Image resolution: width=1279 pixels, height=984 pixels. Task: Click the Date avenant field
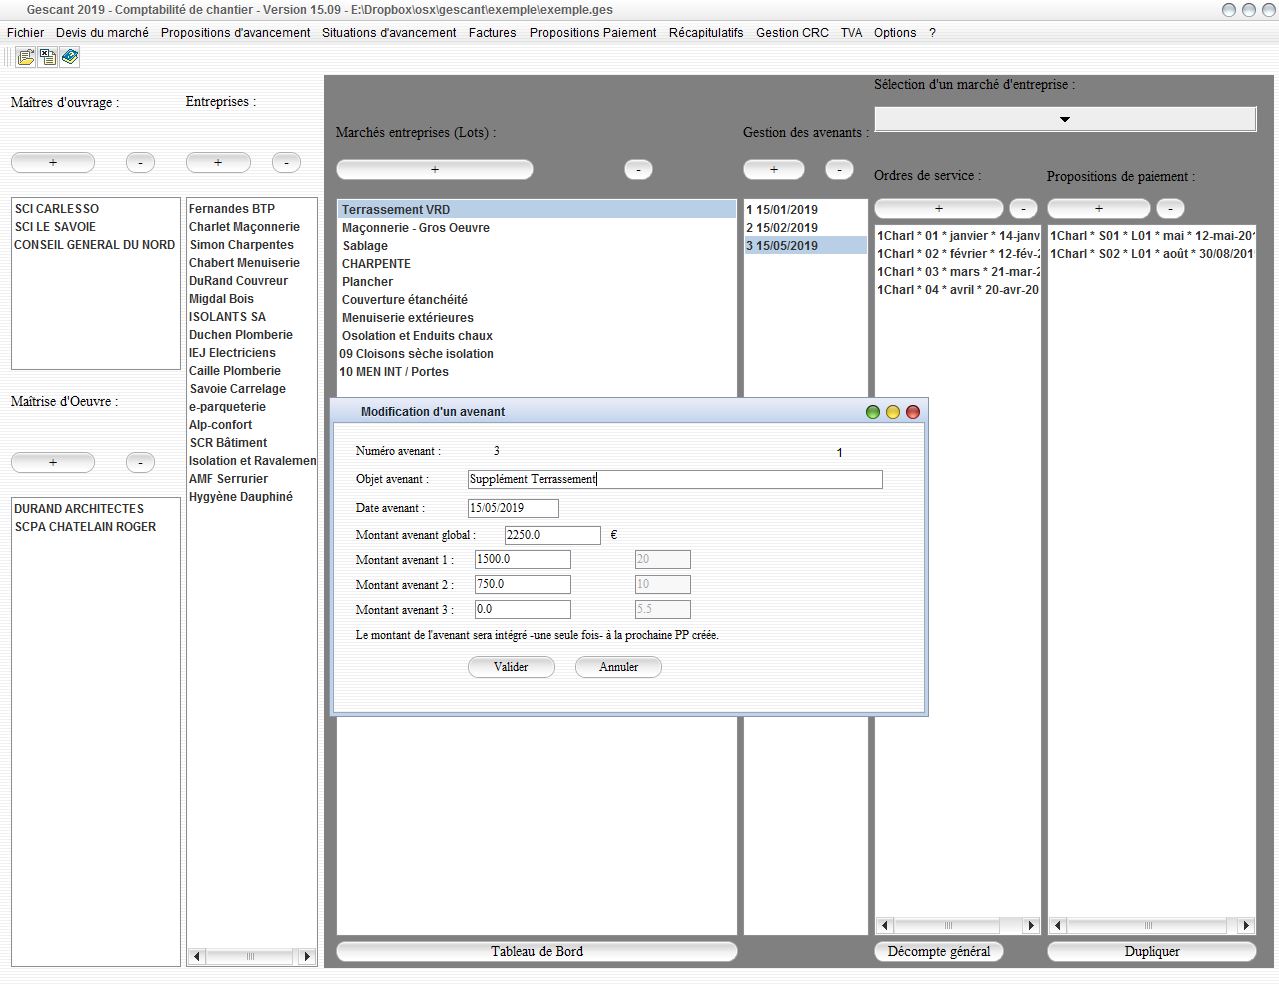tap(513, 508)
